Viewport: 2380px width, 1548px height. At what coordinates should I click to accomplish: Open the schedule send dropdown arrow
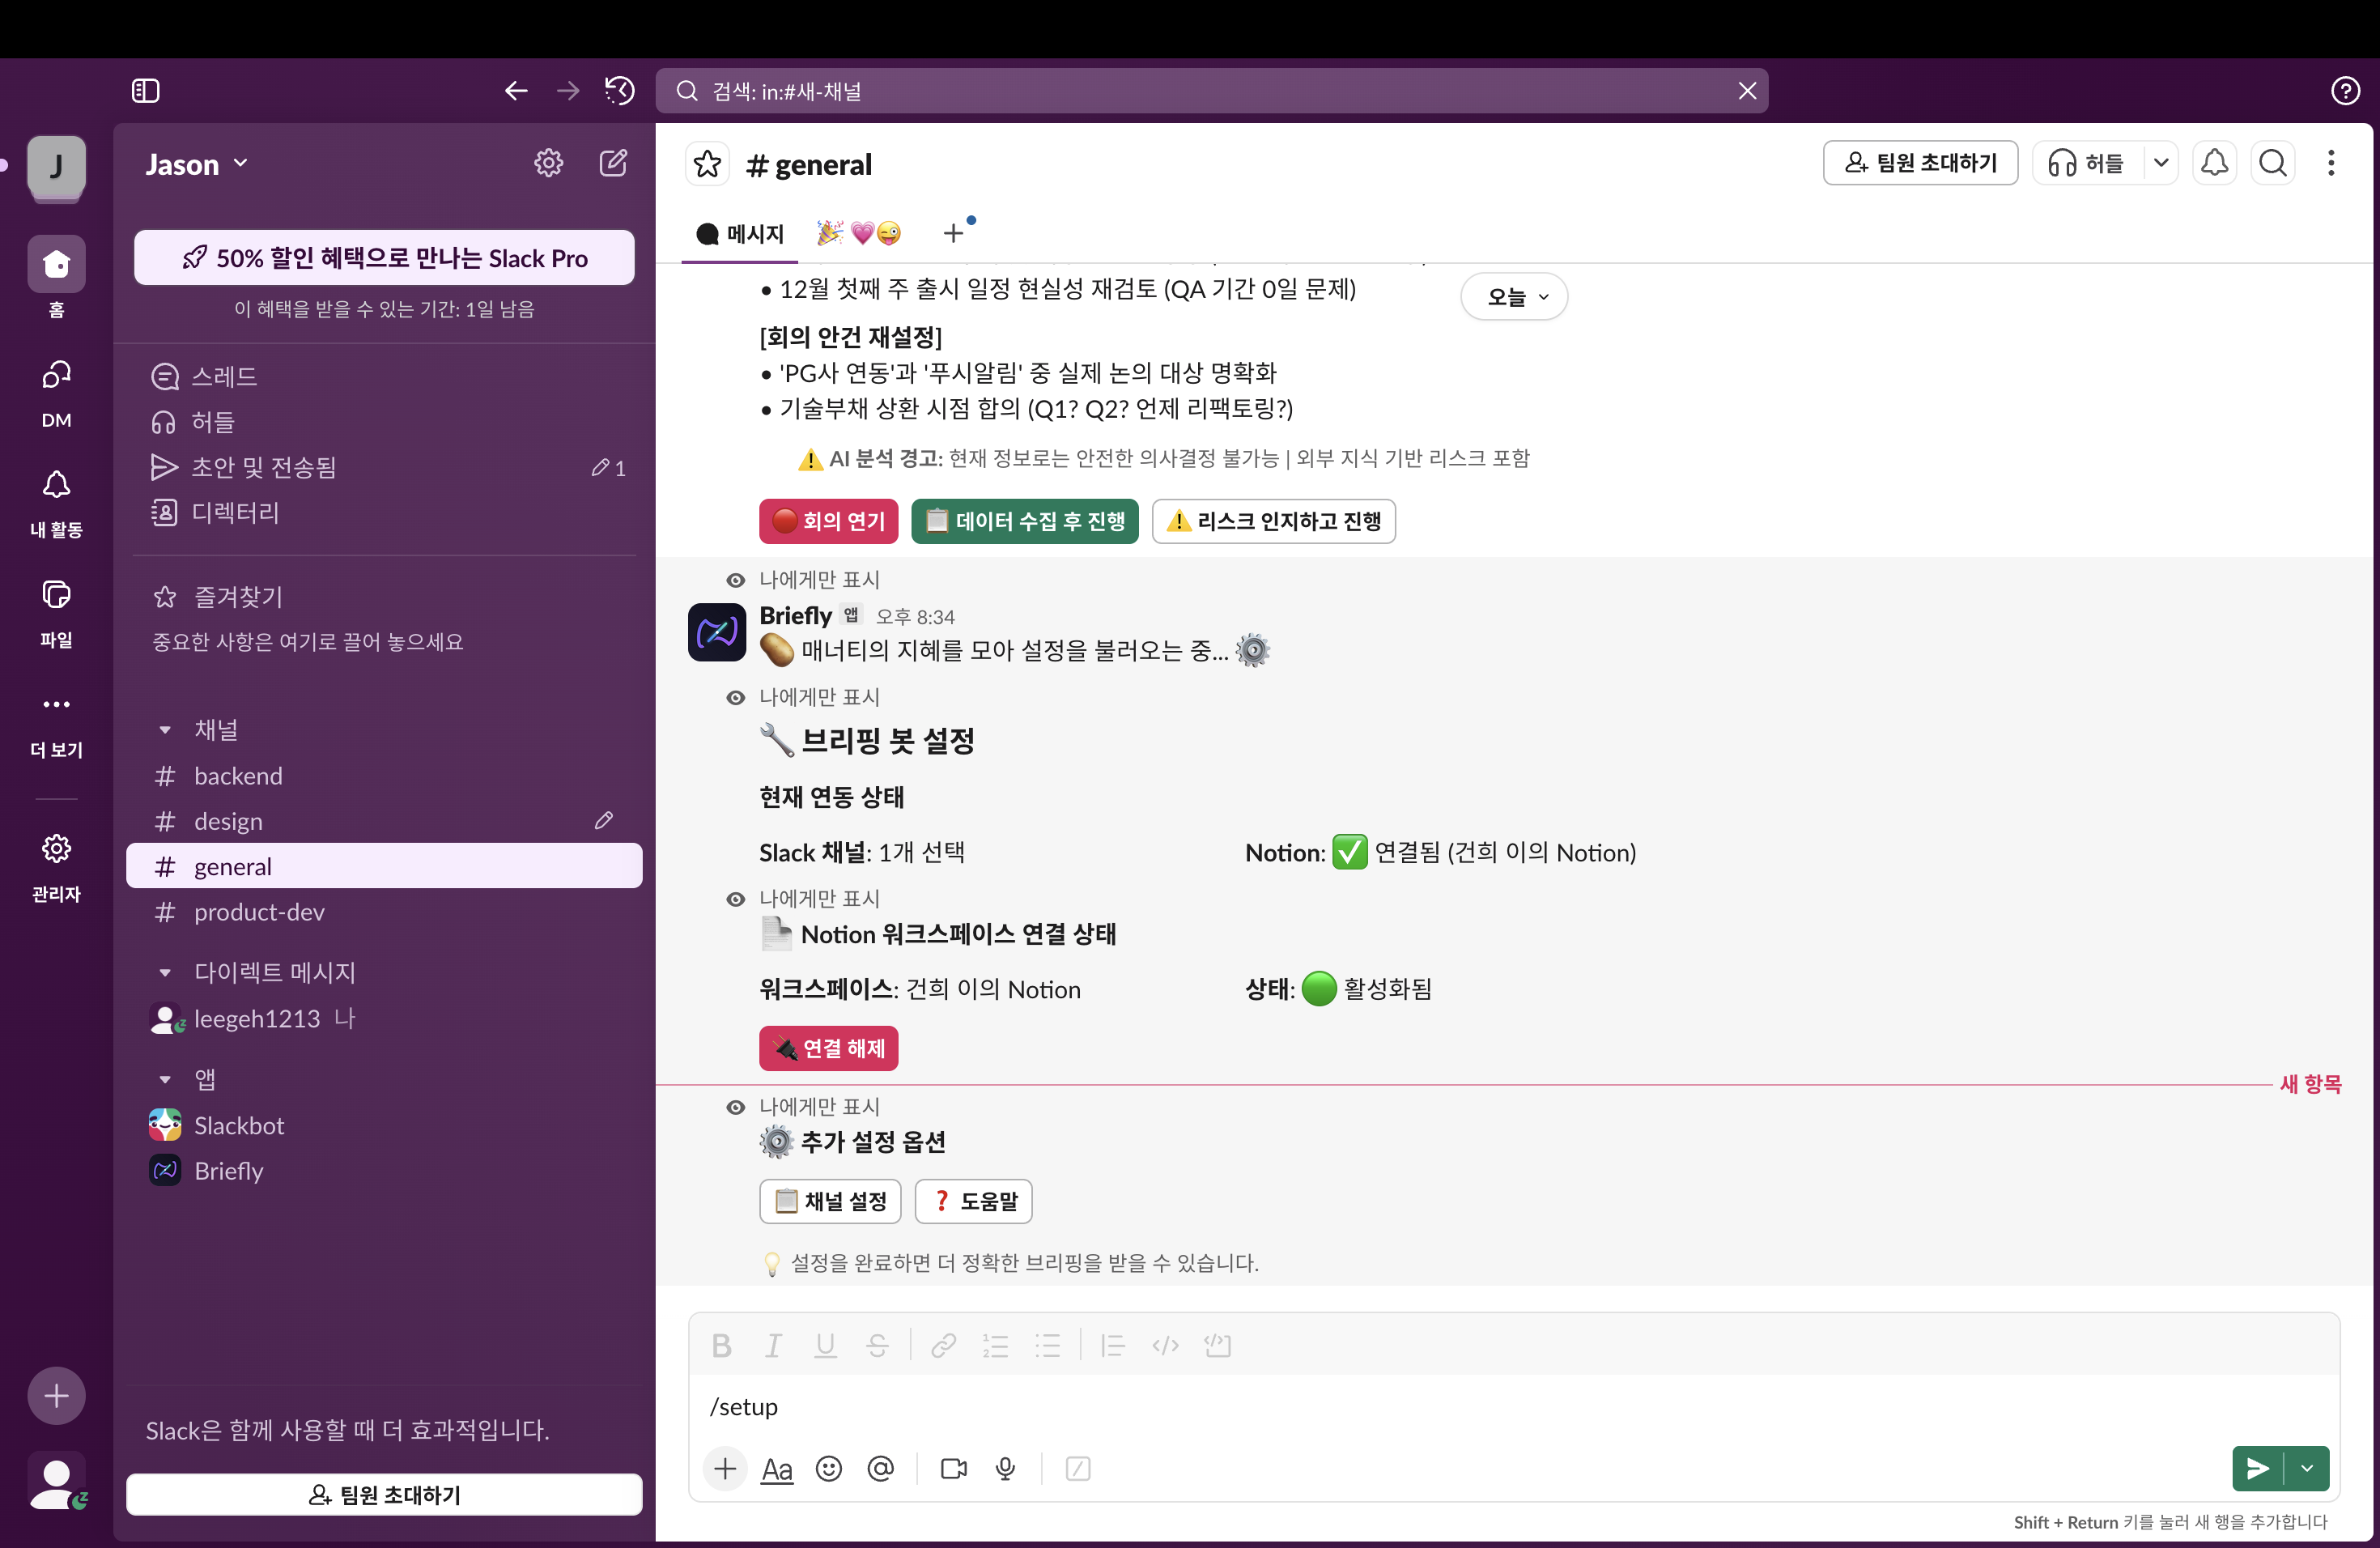pos(2307,1468)
